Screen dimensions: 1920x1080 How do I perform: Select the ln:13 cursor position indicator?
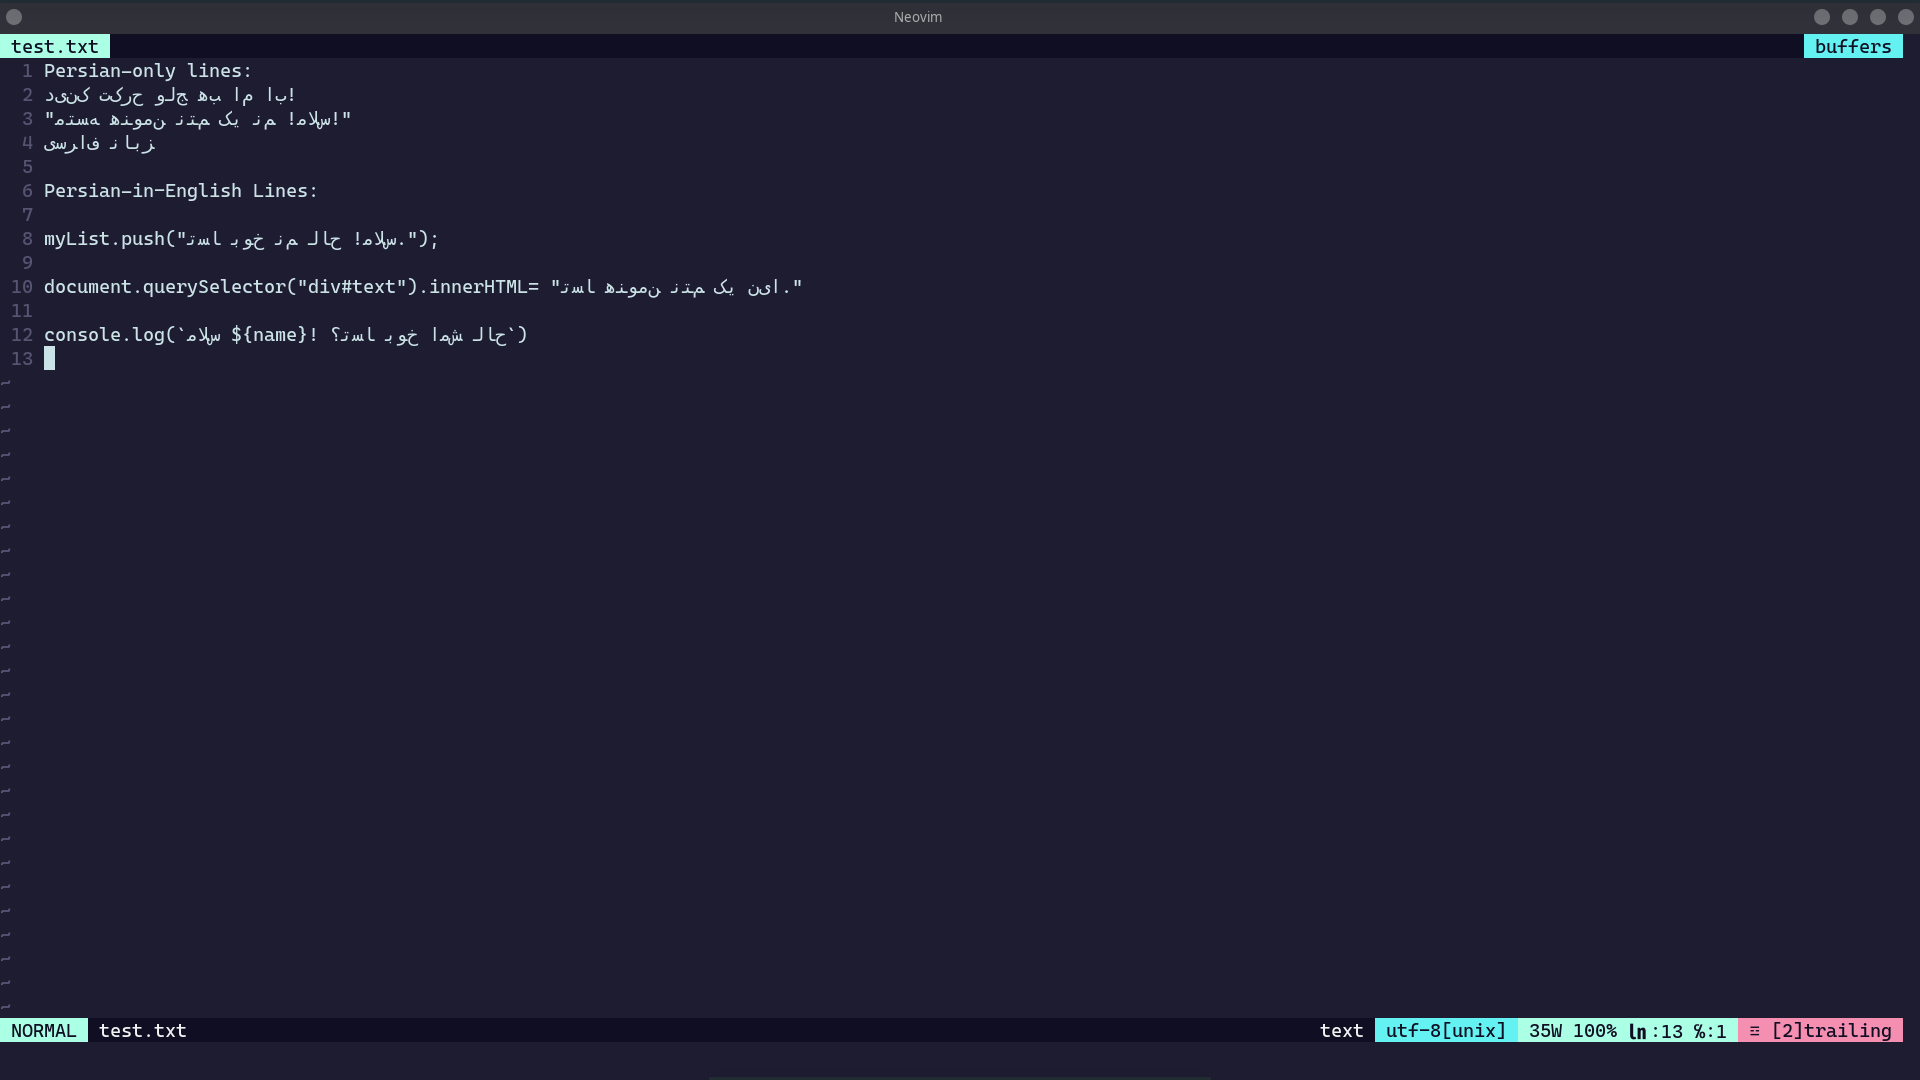(1658, 1030)
